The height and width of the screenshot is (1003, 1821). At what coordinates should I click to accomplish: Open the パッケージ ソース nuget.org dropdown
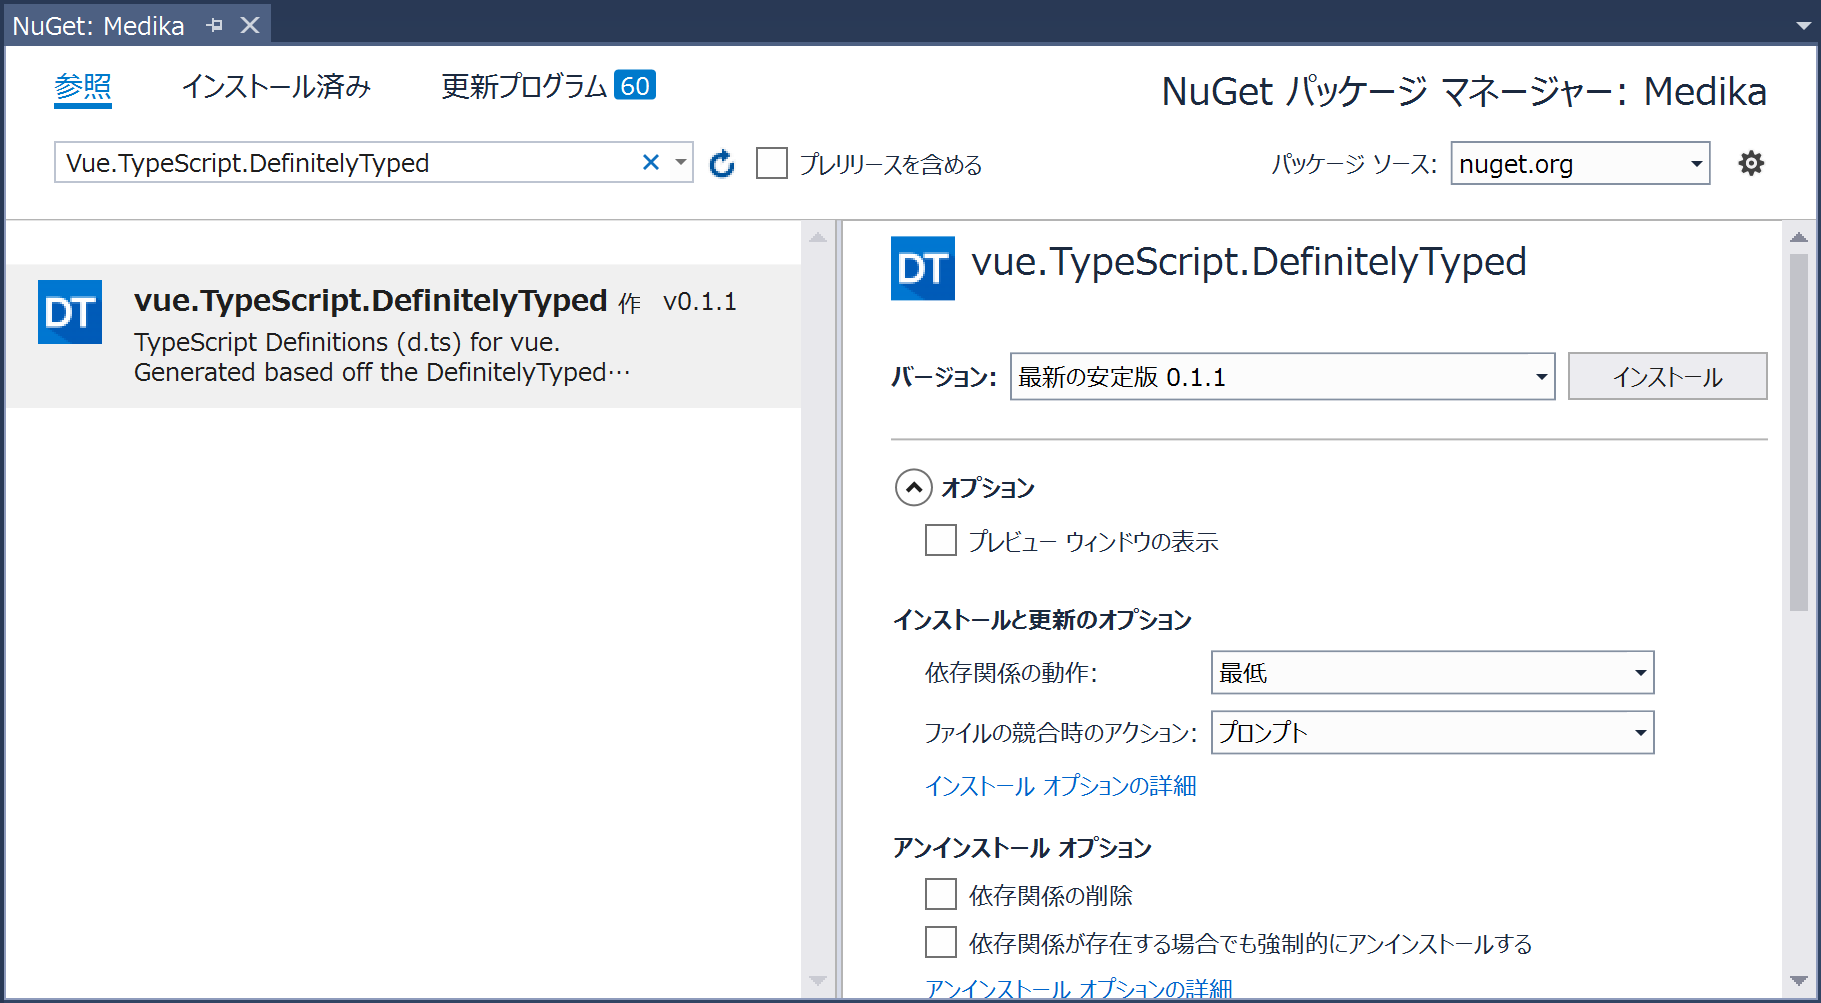click(1580, 163)
